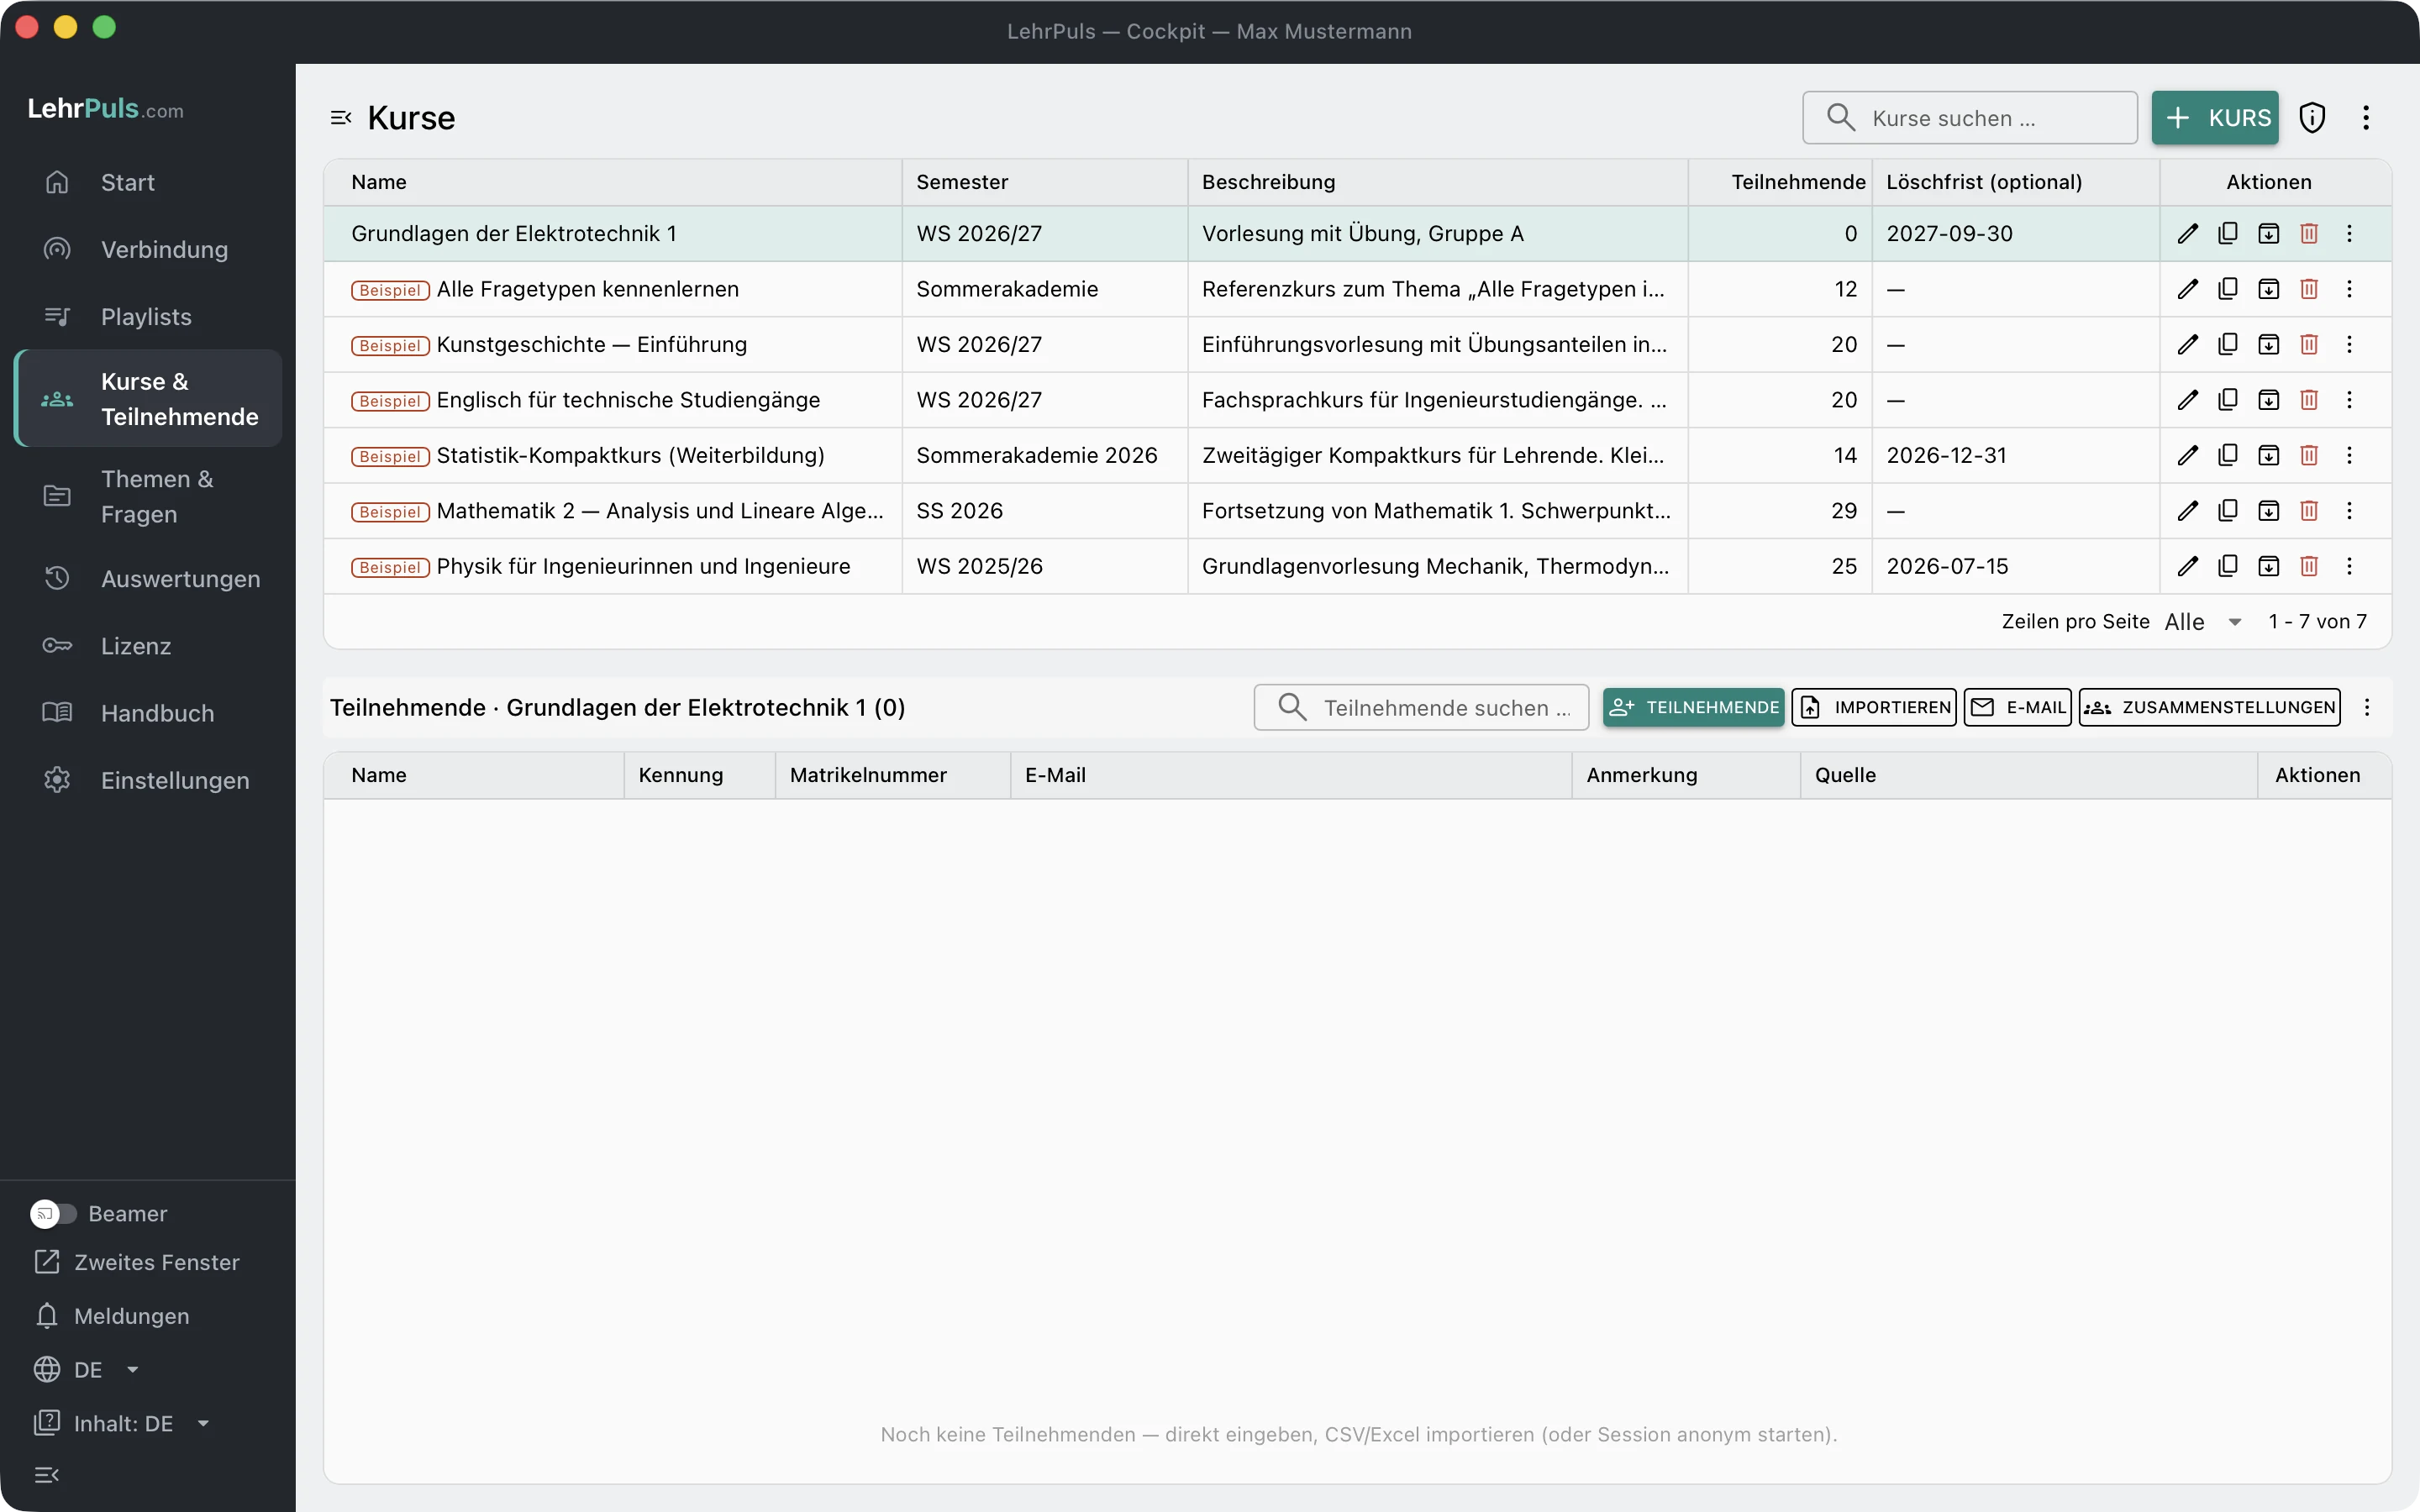
Task: Toggle the Beamer switch
Action: tap(53, 1214)
